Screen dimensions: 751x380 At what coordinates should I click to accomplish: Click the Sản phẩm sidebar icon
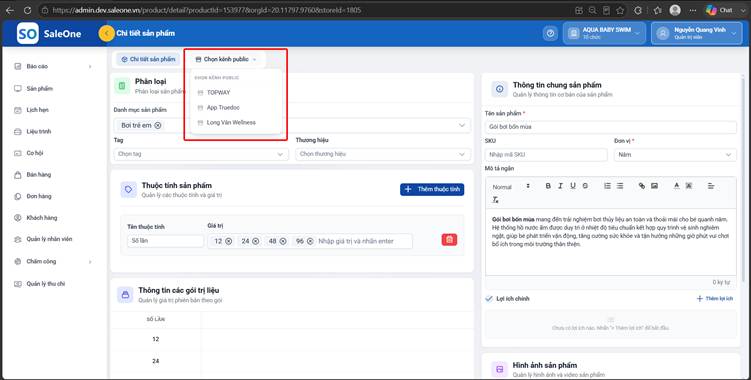(18, 88)
